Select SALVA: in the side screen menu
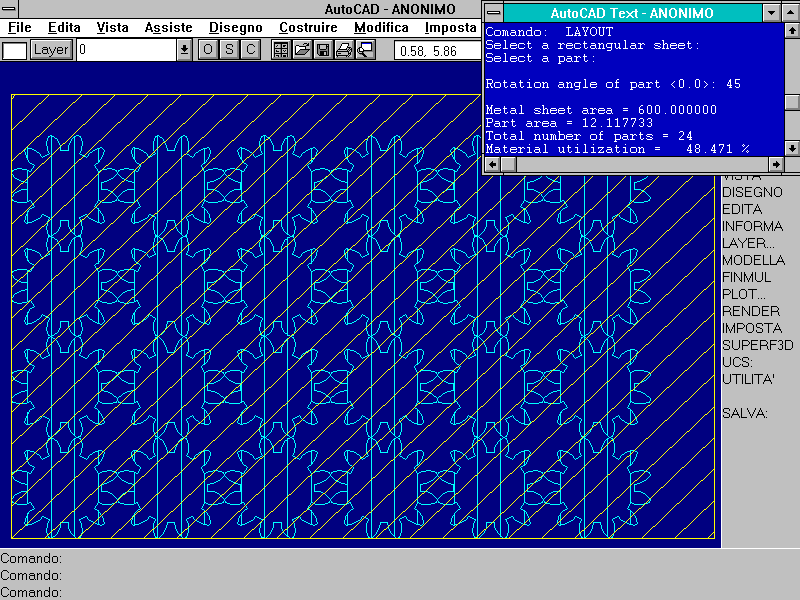Screen dimensions: 800x600 tap(744, 413)
